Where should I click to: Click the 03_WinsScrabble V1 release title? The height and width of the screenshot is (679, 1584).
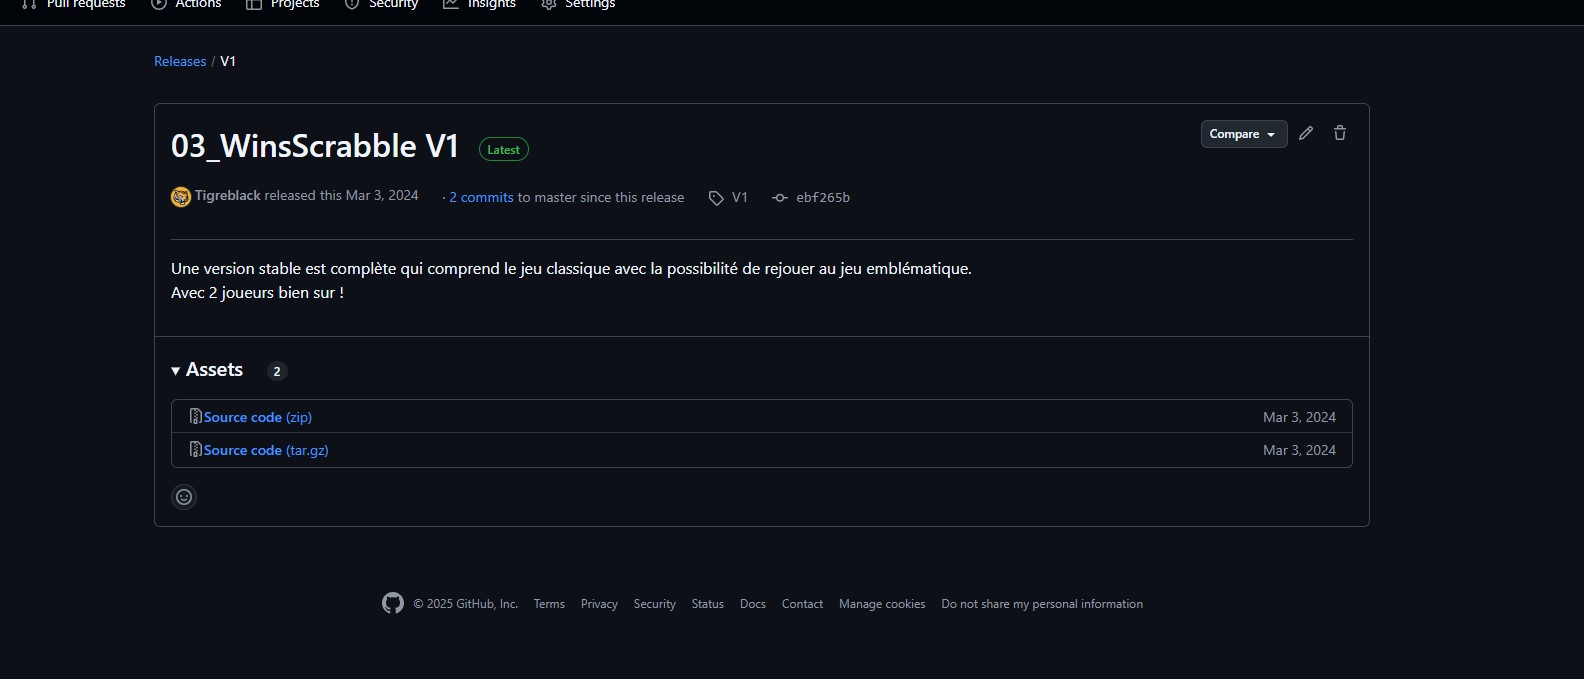pos(315,146)
